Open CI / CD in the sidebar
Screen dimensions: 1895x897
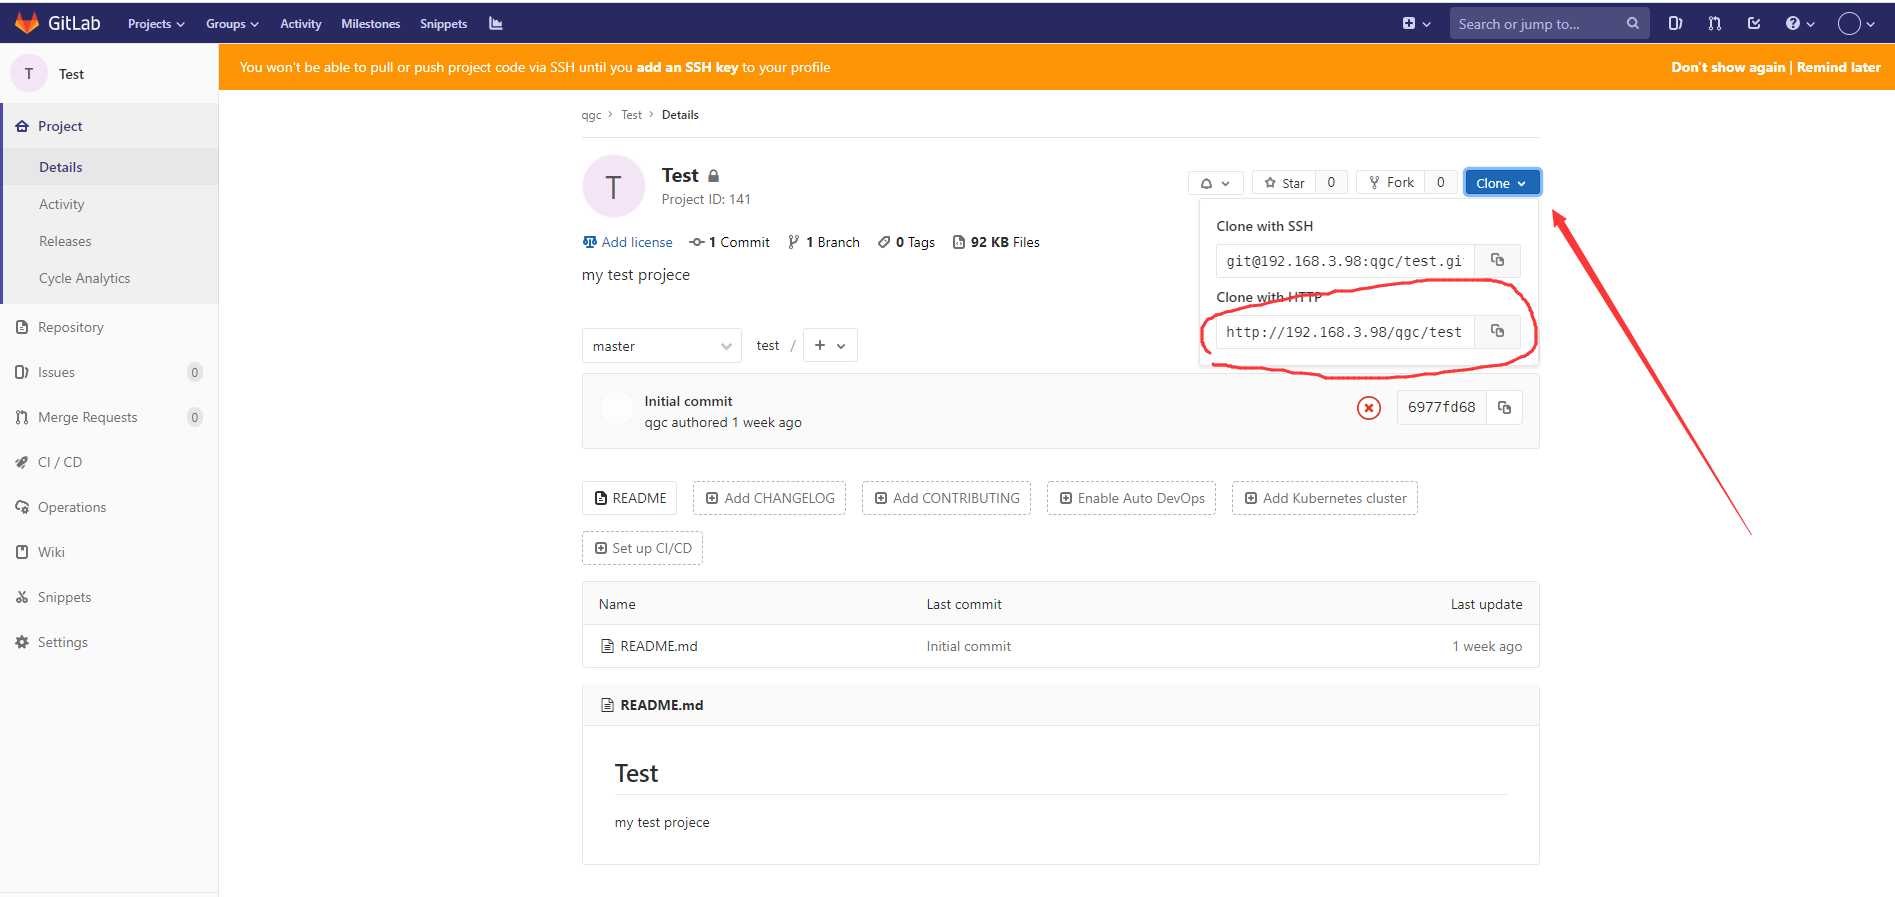click(x=109, y=462)
